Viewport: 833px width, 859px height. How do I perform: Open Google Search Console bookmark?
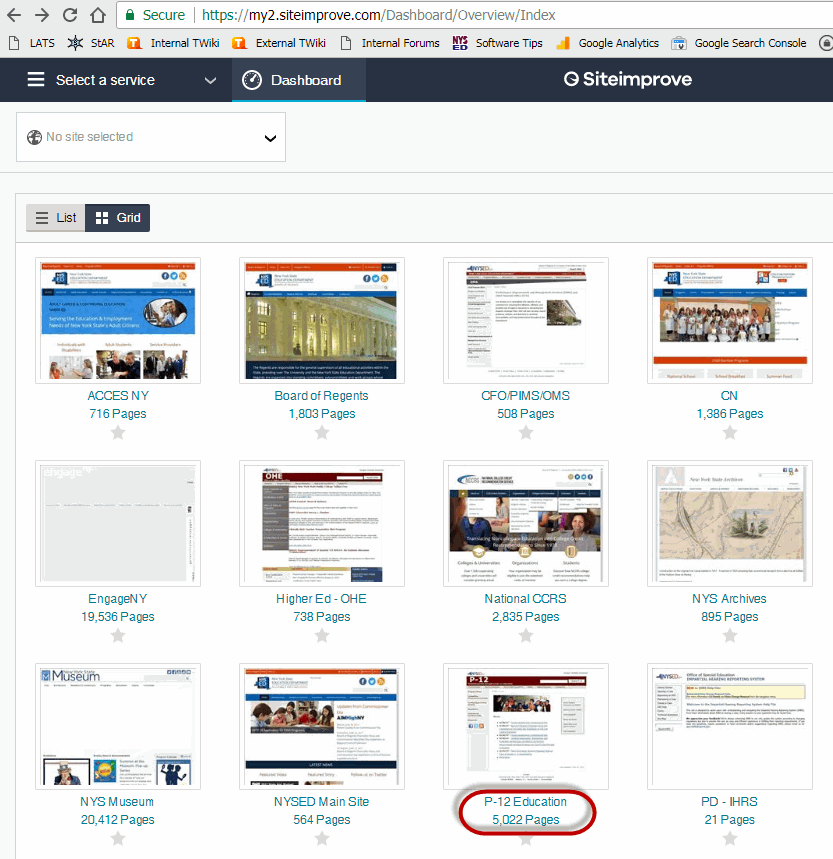pos(739,43)
